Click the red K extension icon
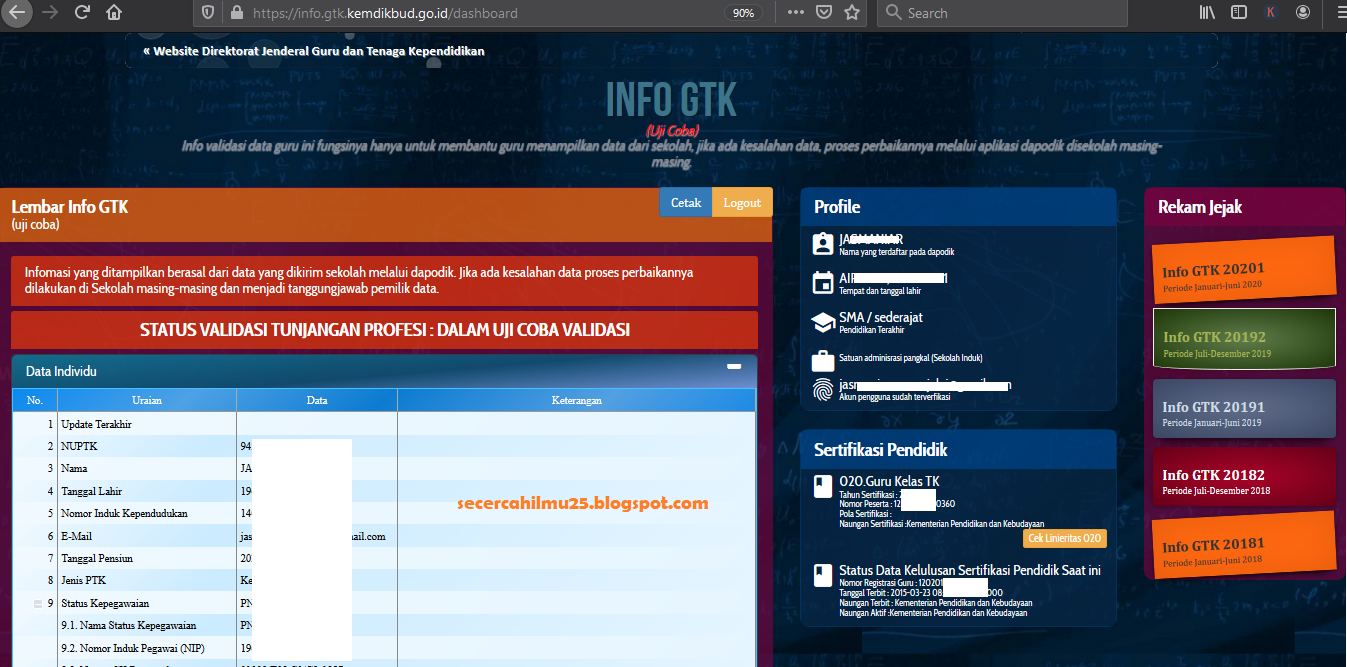 (1270, 13)
